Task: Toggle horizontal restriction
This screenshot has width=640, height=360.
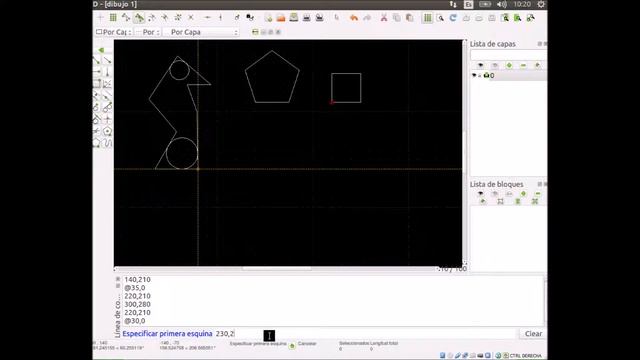Action: click(207, 18)
